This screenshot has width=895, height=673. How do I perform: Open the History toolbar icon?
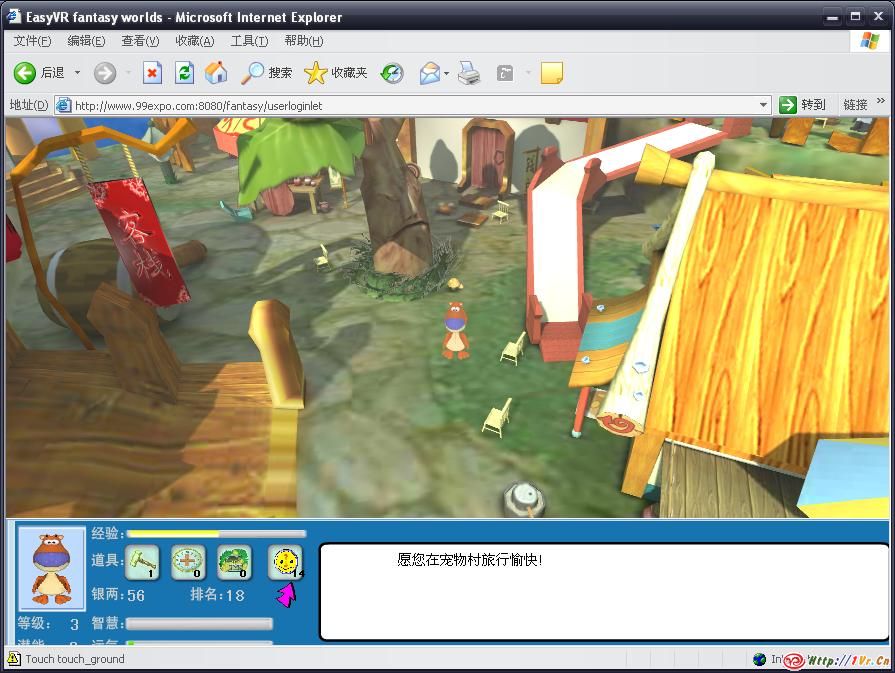tap(392, 73)
